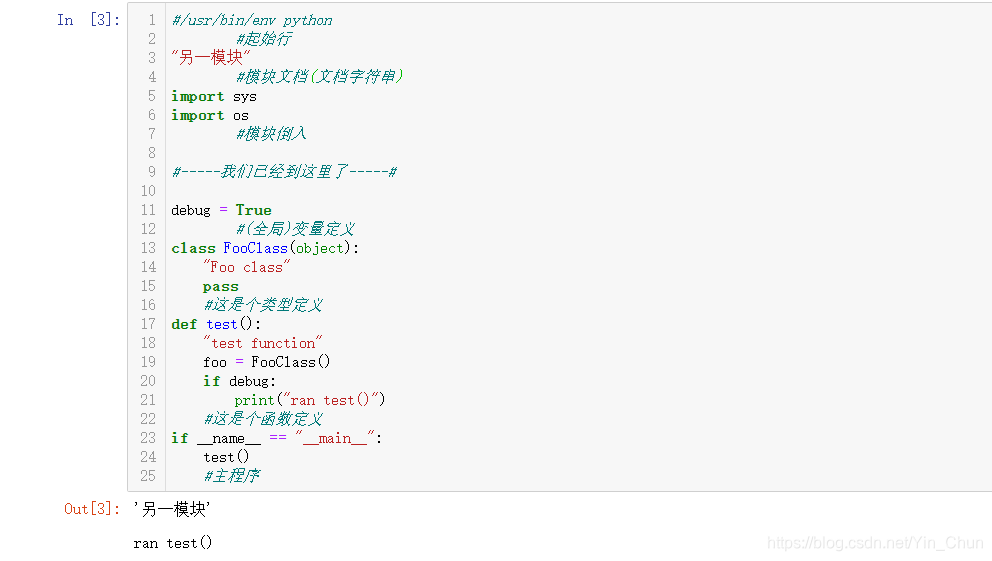Click the docstring "另一模块" in code
Screen dimensions: 992x561
pos(211,58)
